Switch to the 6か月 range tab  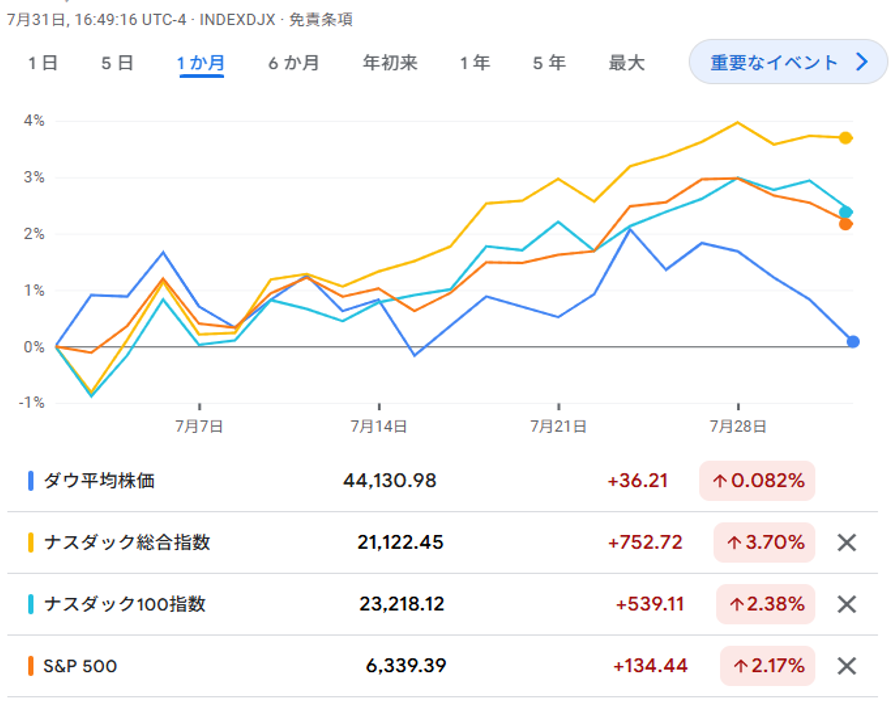pyautogui.click(x=293, y=63)
